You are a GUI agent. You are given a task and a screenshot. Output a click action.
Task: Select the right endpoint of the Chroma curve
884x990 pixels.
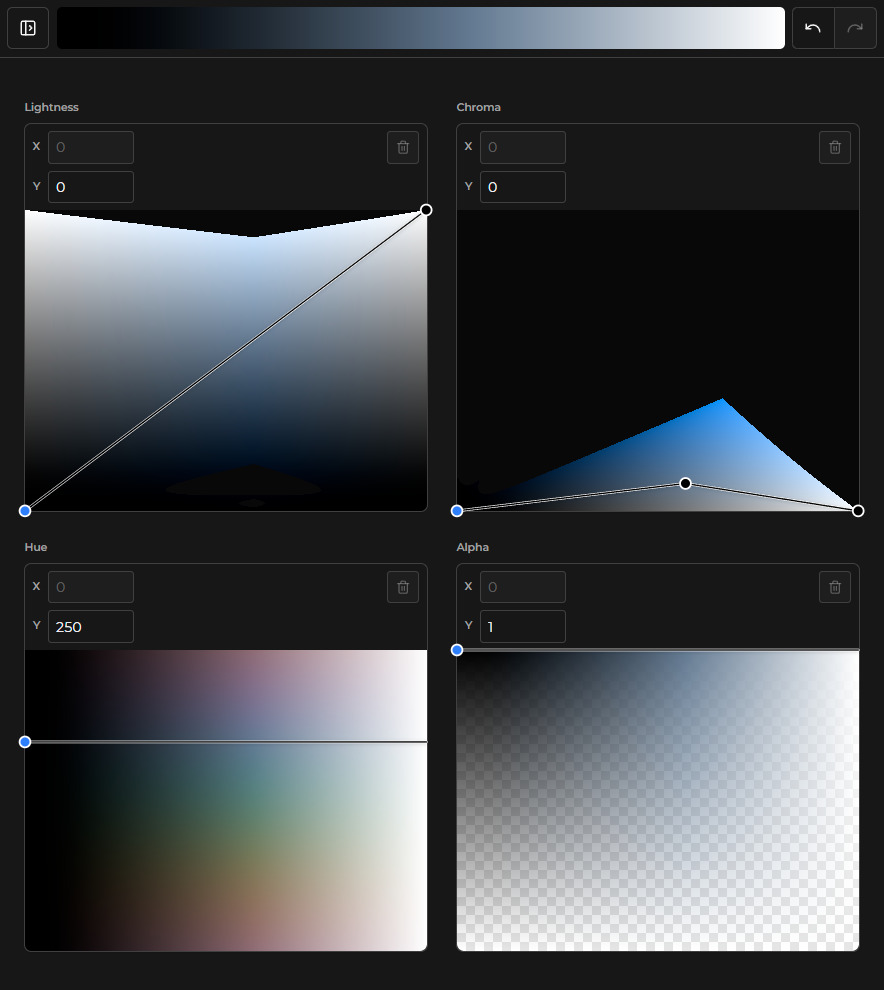click(857, 510)
